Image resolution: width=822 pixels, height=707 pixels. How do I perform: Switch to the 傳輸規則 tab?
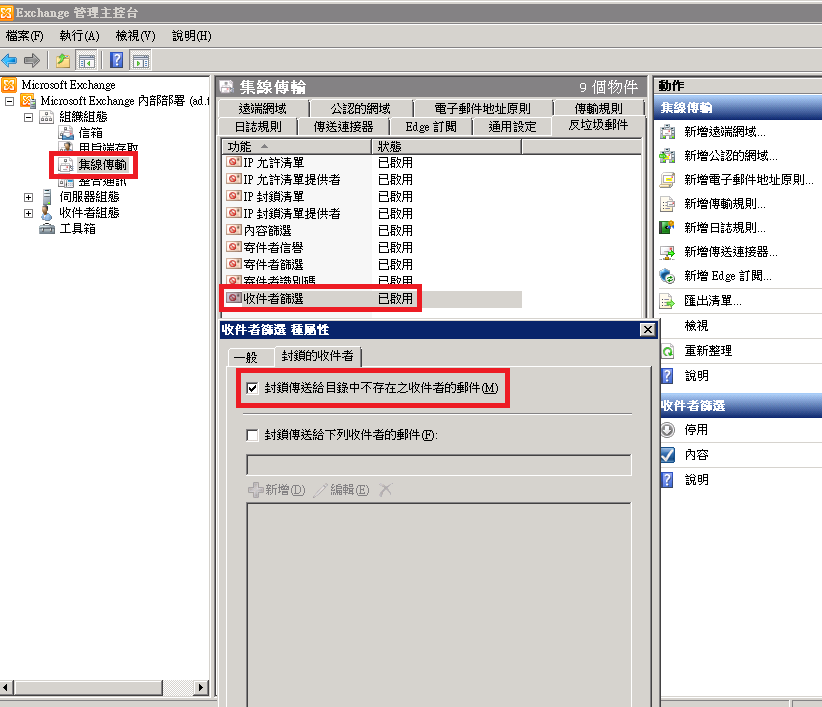[599, 108]
